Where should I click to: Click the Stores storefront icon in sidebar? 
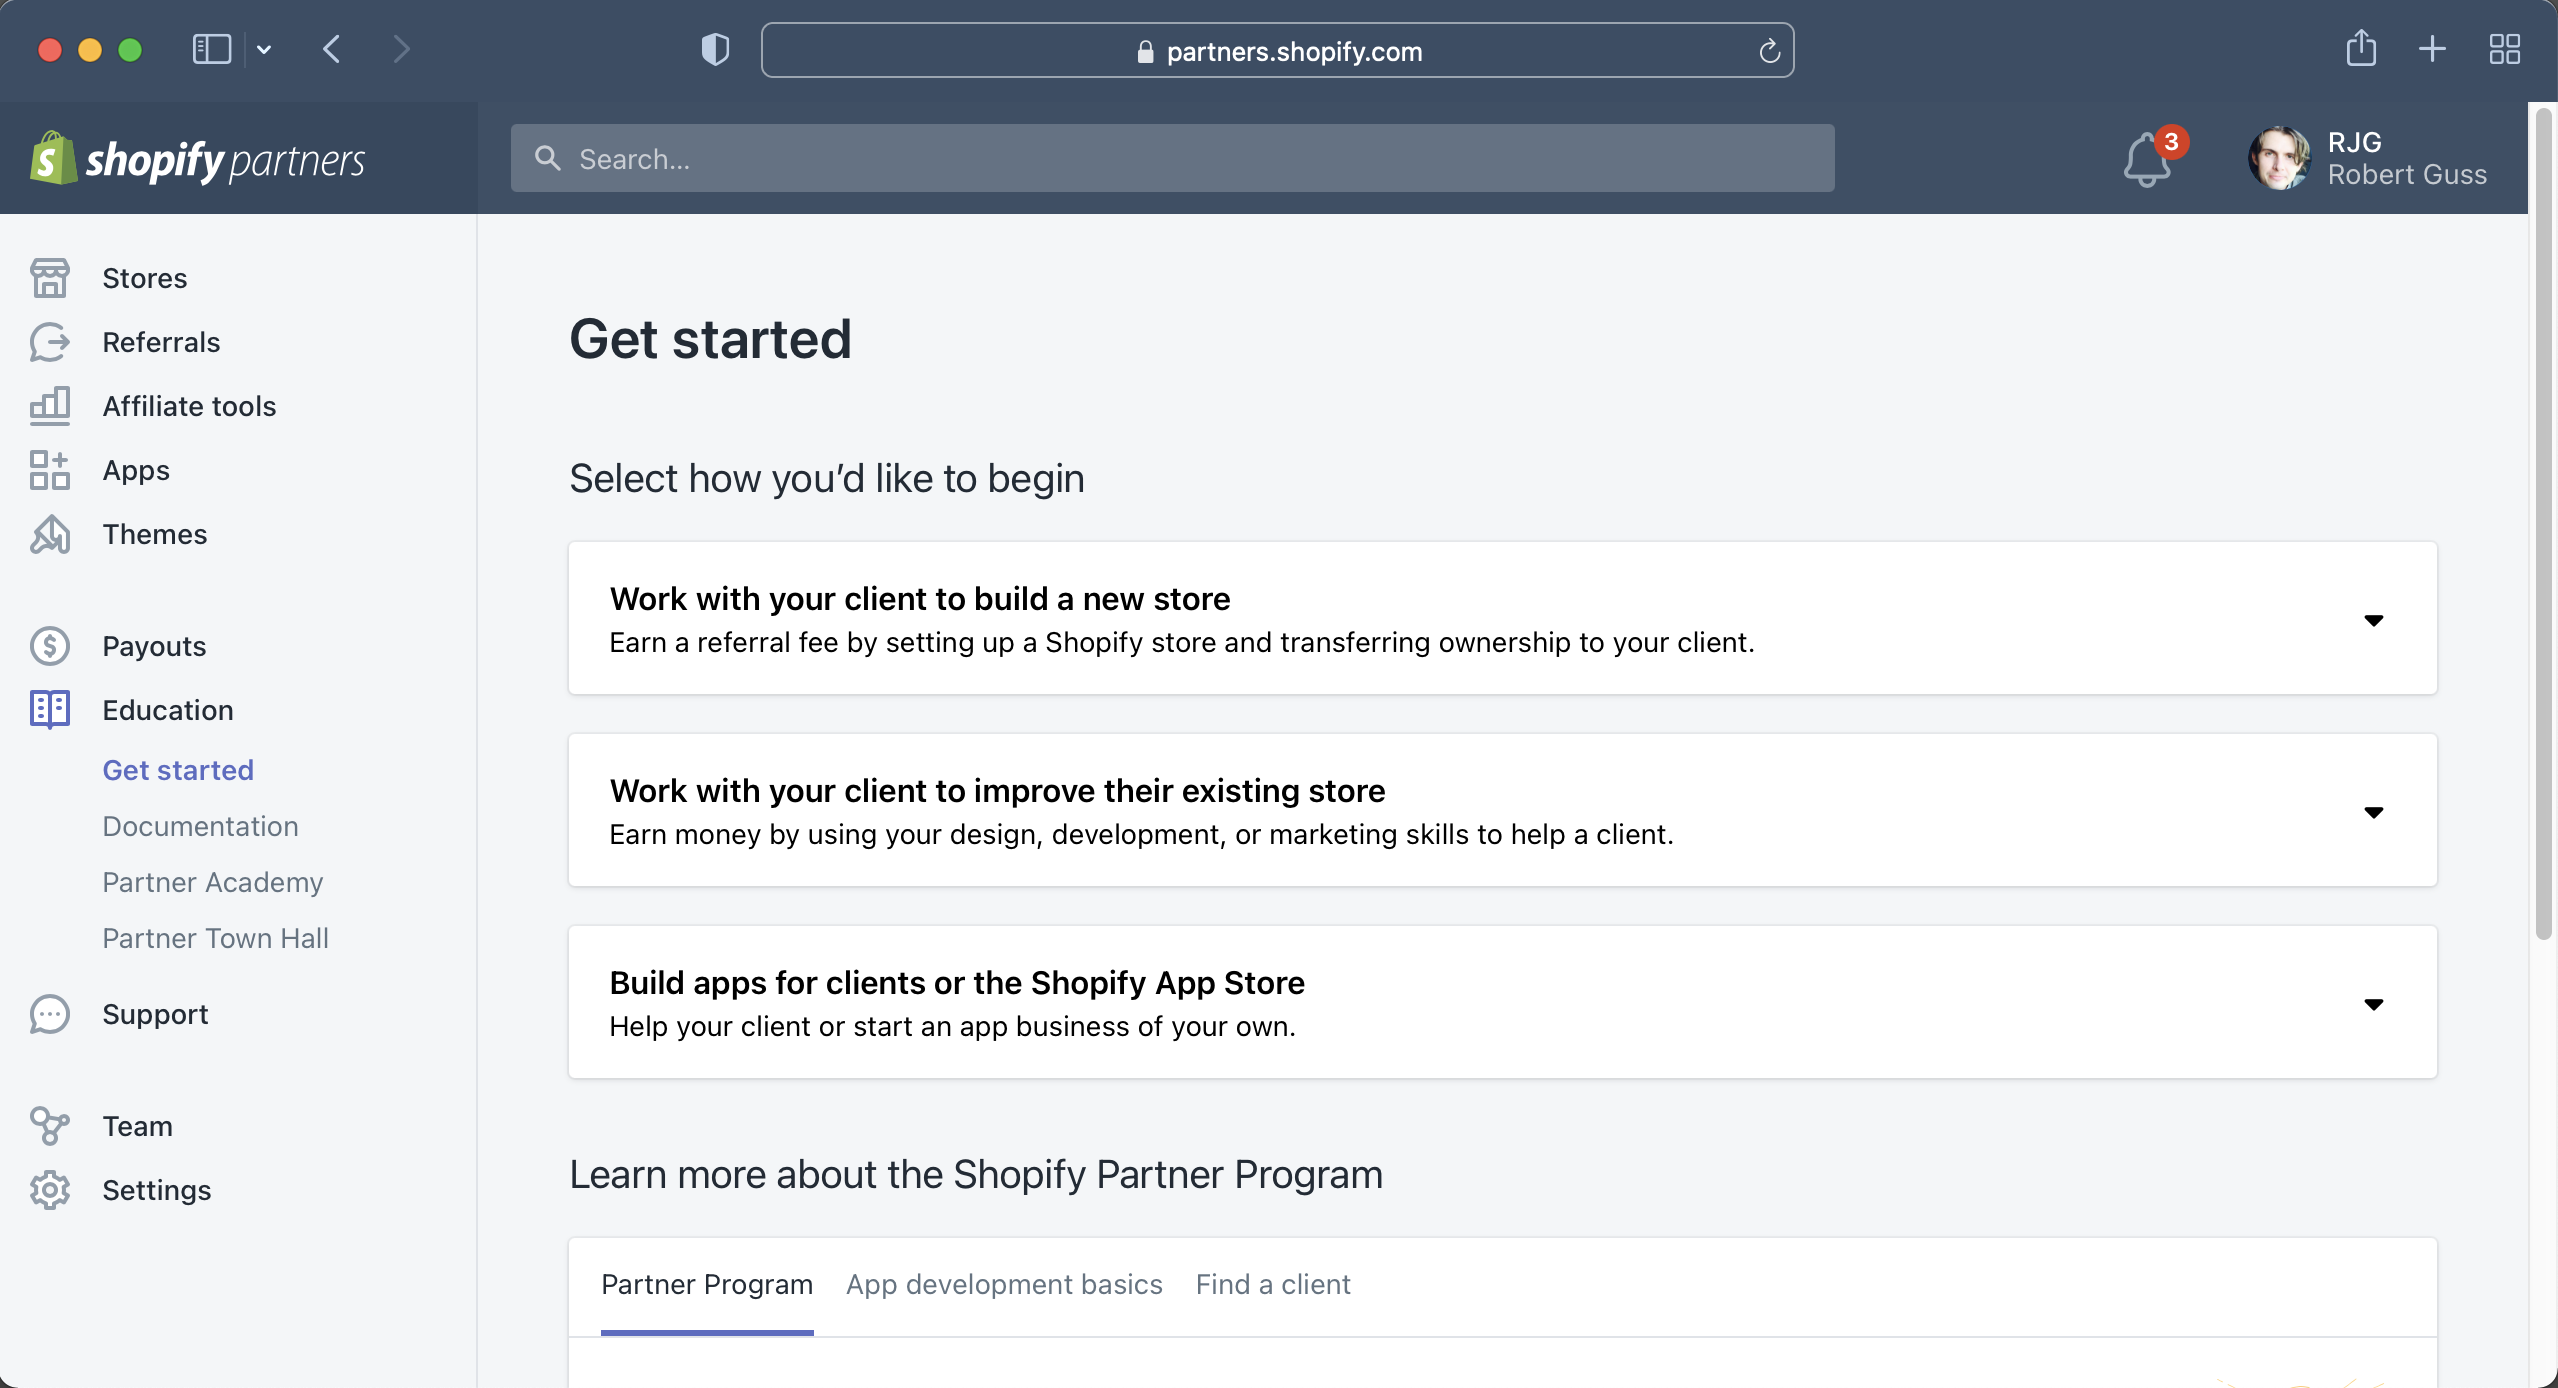[x=49, y=278]
